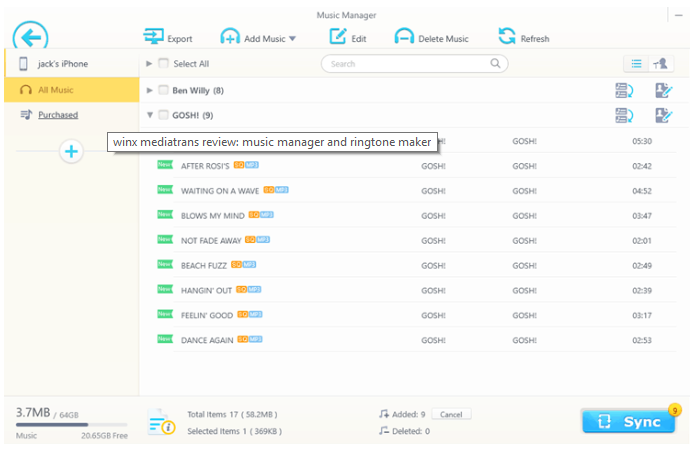Select the NOT FADE AWAY song
This screenshot has width=696, height=456.
pyautogui.click(x=415, y=240)
